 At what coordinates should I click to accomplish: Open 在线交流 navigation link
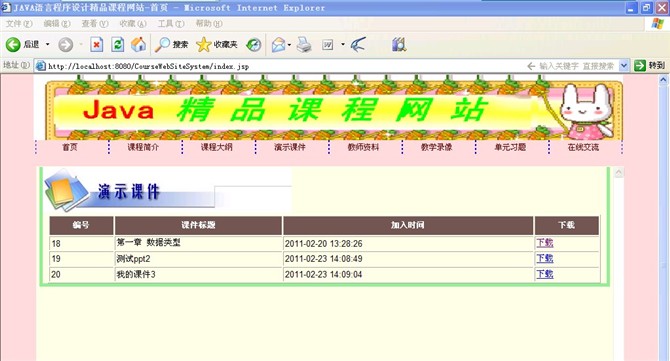tap(583, 147)
